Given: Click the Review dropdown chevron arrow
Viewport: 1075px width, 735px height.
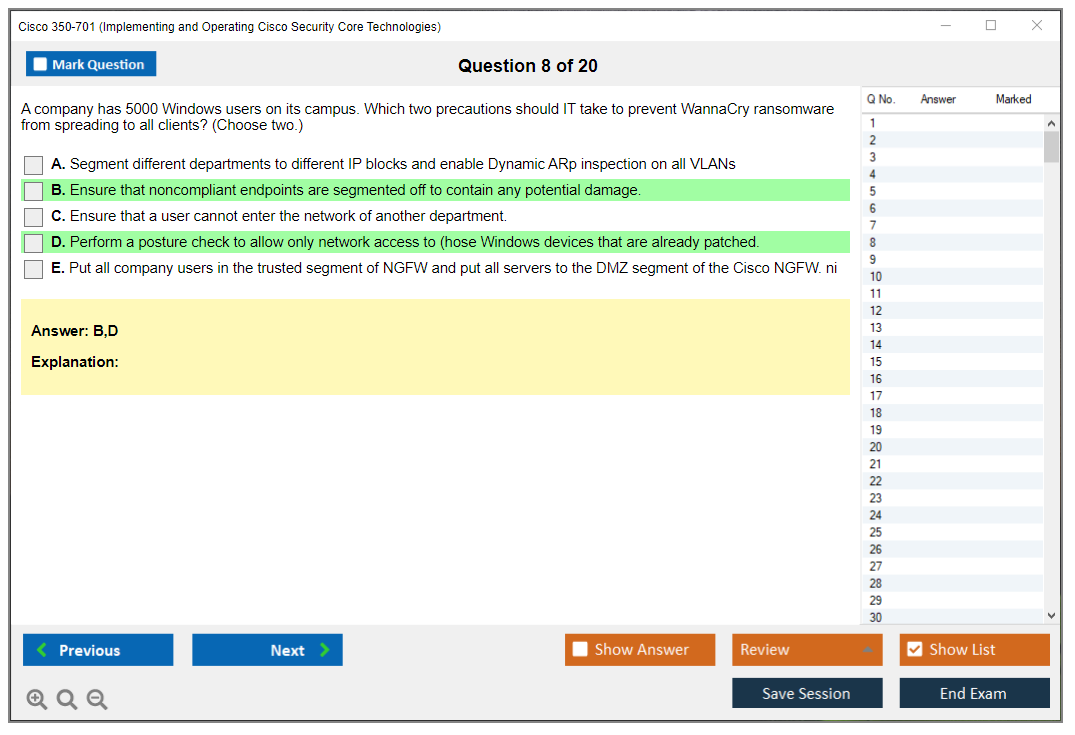Looking at the screenshot, I should tap(869, 649).
